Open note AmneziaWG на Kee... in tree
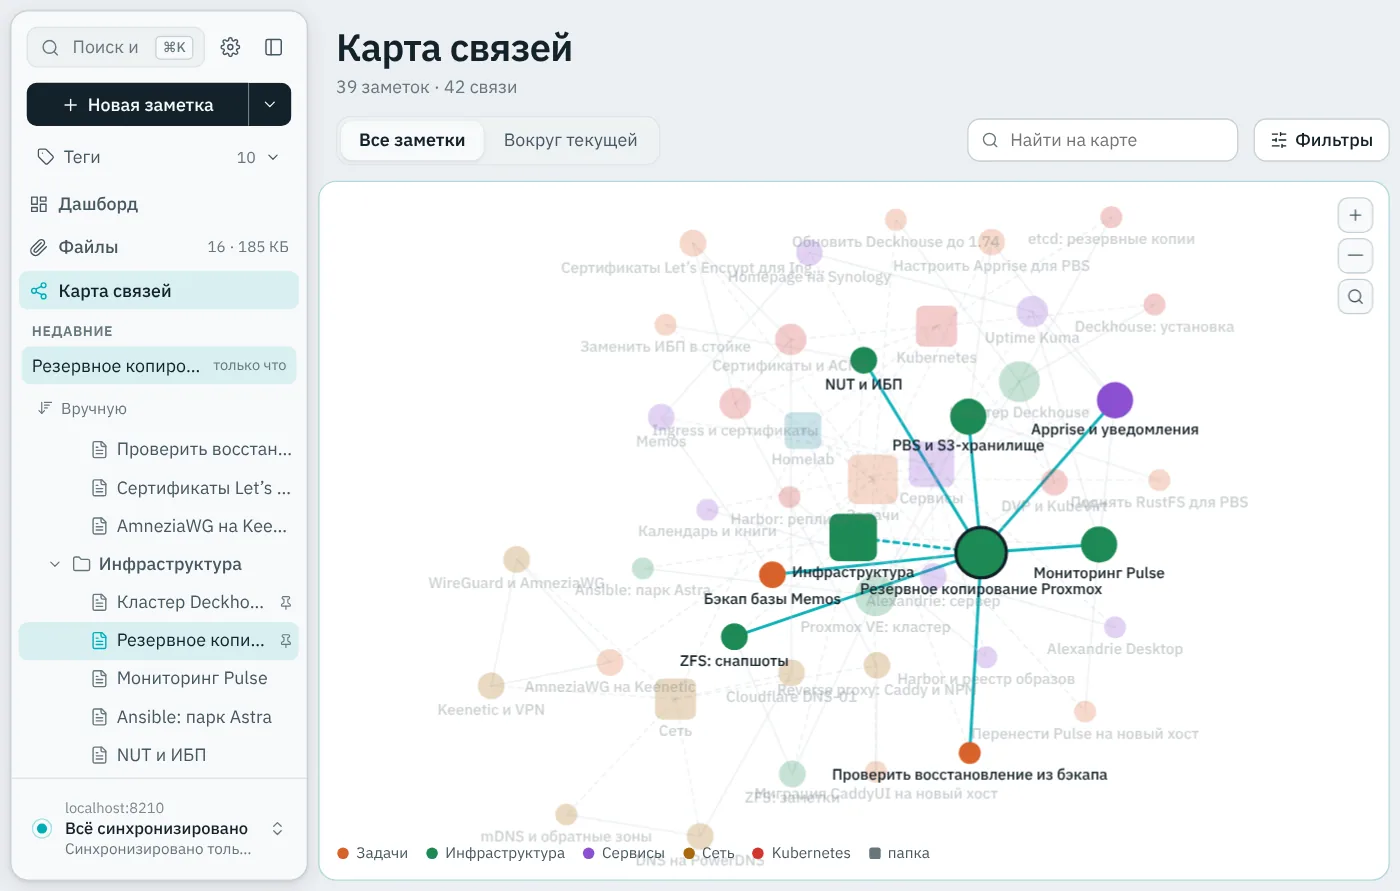 coord(159,526)
